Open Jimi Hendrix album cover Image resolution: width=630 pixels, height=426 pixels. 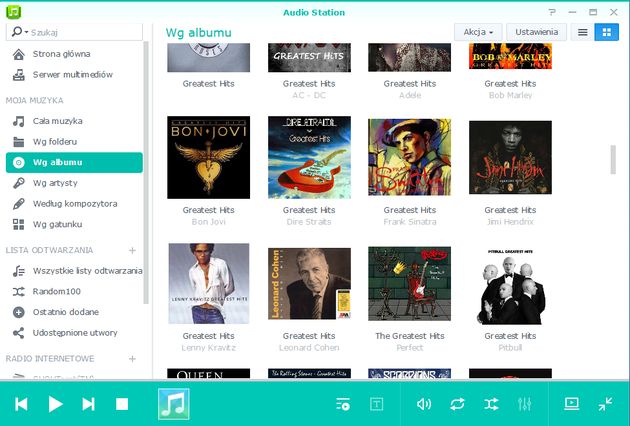pyautogui.click(x=510, y=157)
